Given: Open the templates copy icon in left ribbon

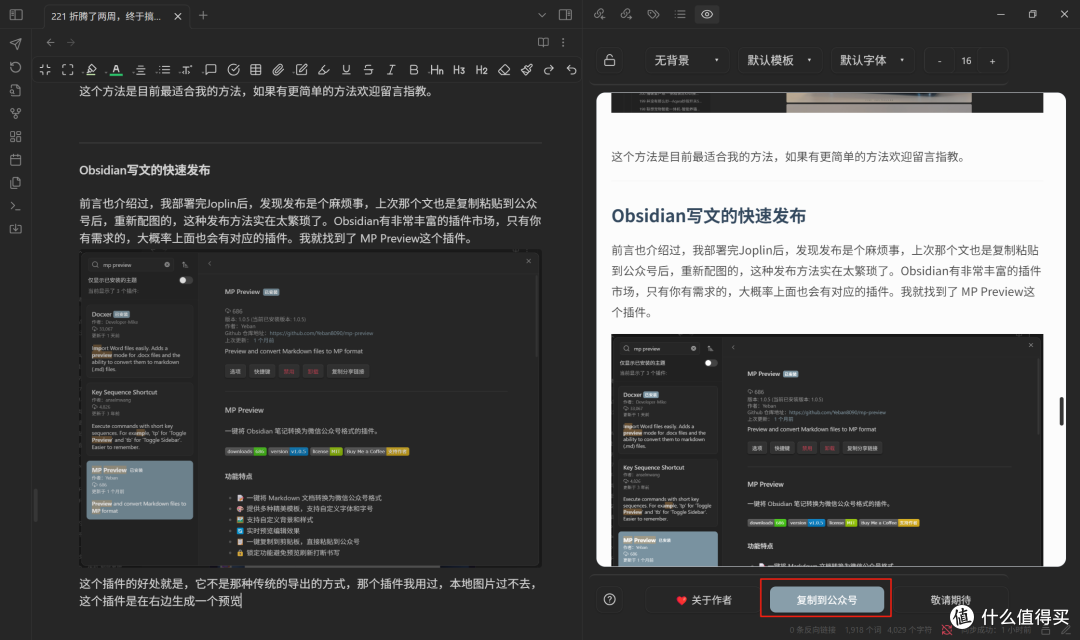Looking at the screenshot, I should [x=15, y=183].
